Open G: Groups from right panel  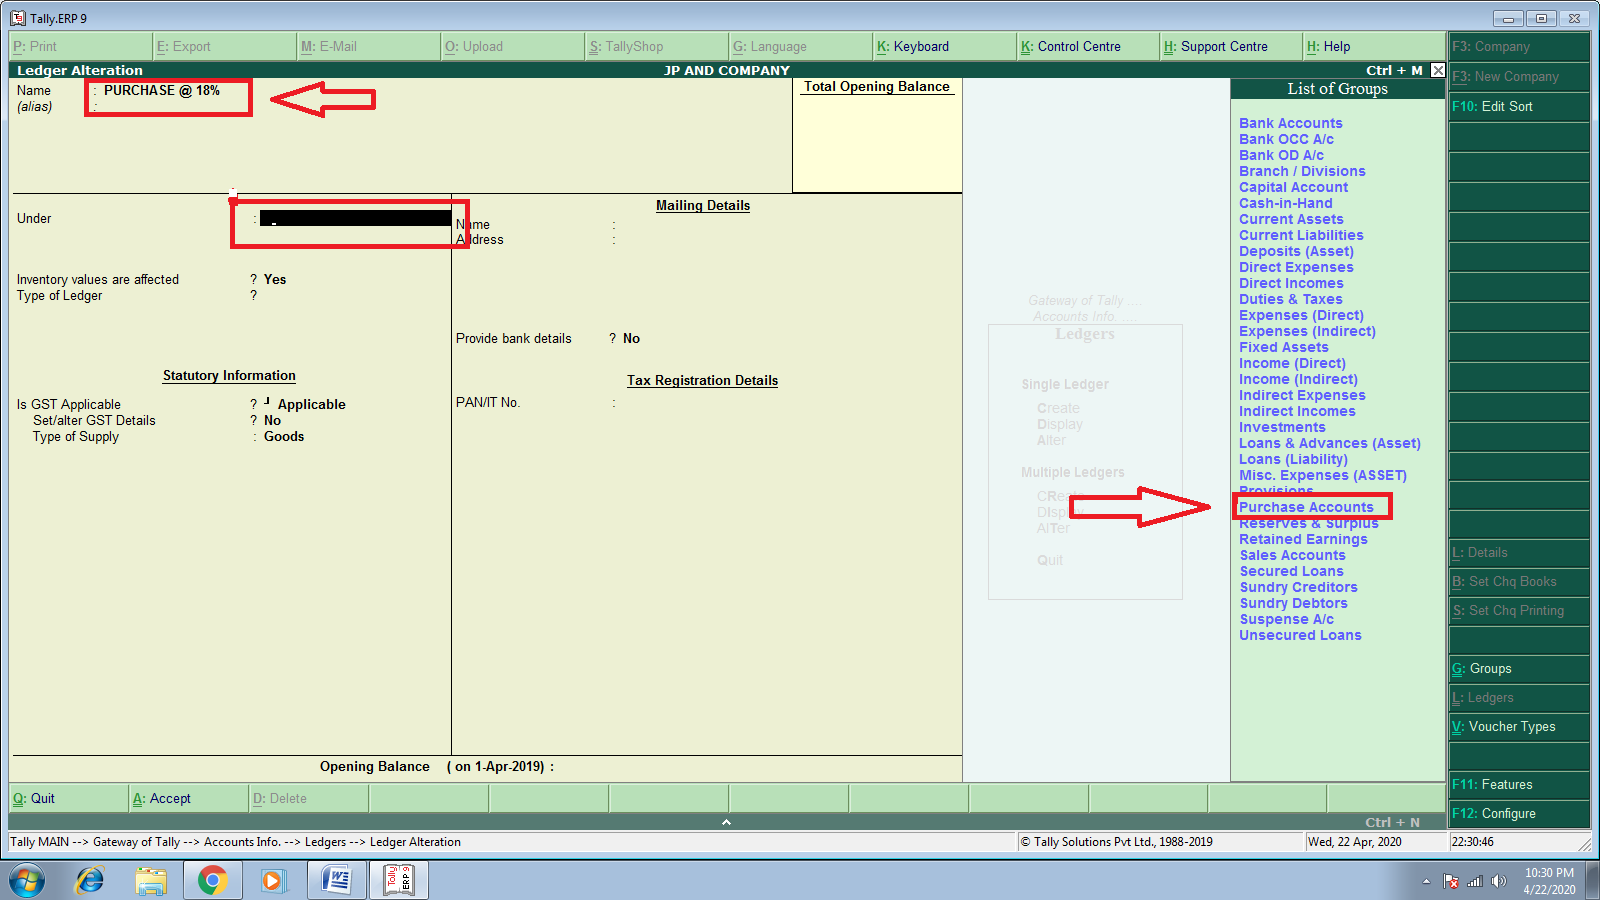click(x=1519, y=668)
